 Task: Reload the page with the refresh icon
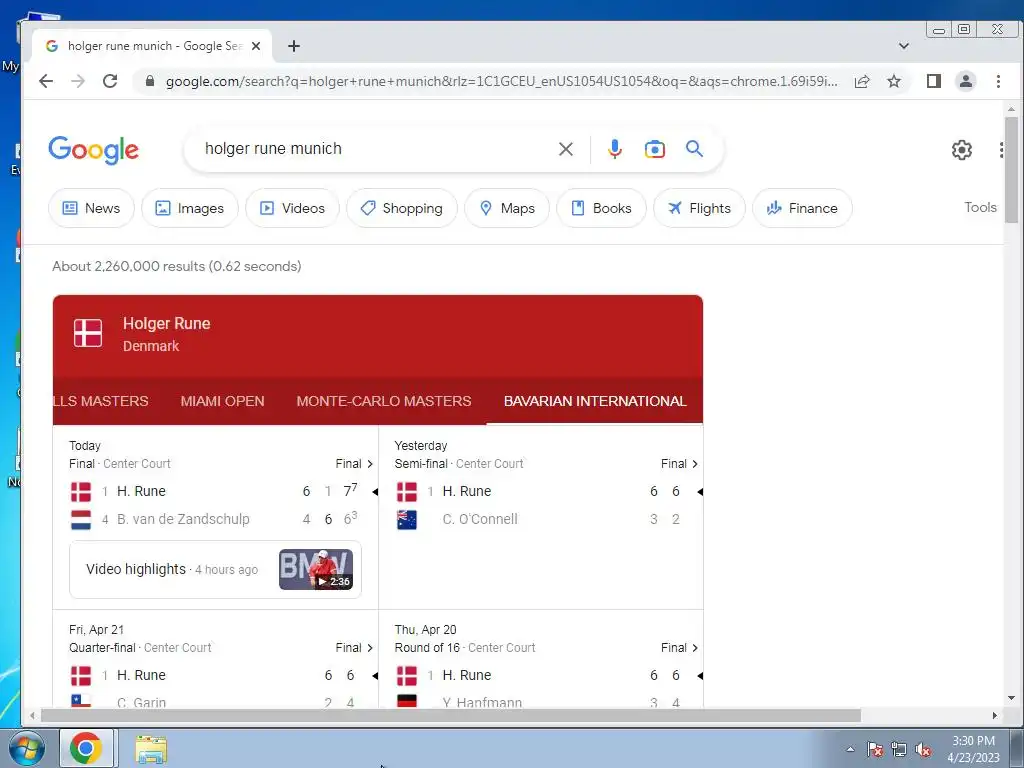110,81
